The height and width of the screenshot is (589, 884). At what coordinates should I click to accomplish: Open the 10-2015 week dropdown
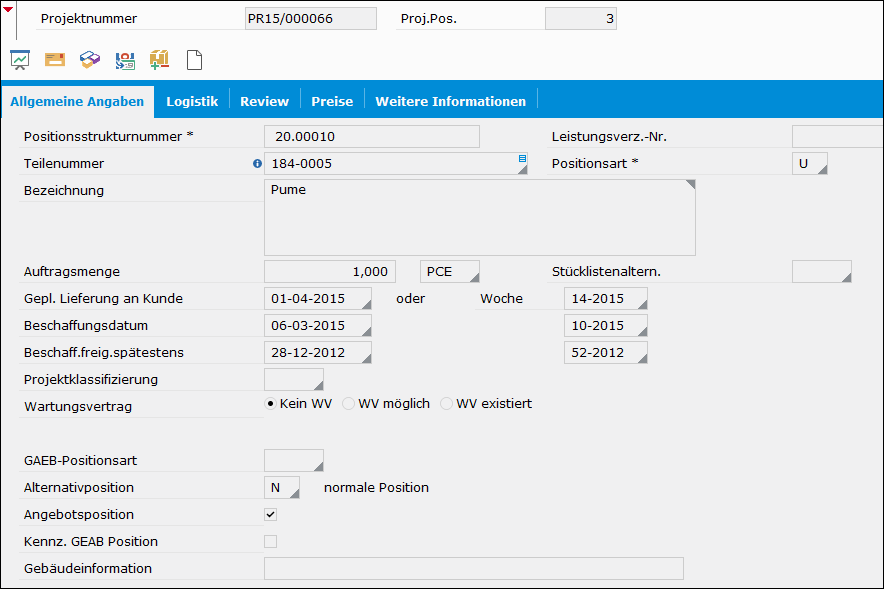[642, 331]
